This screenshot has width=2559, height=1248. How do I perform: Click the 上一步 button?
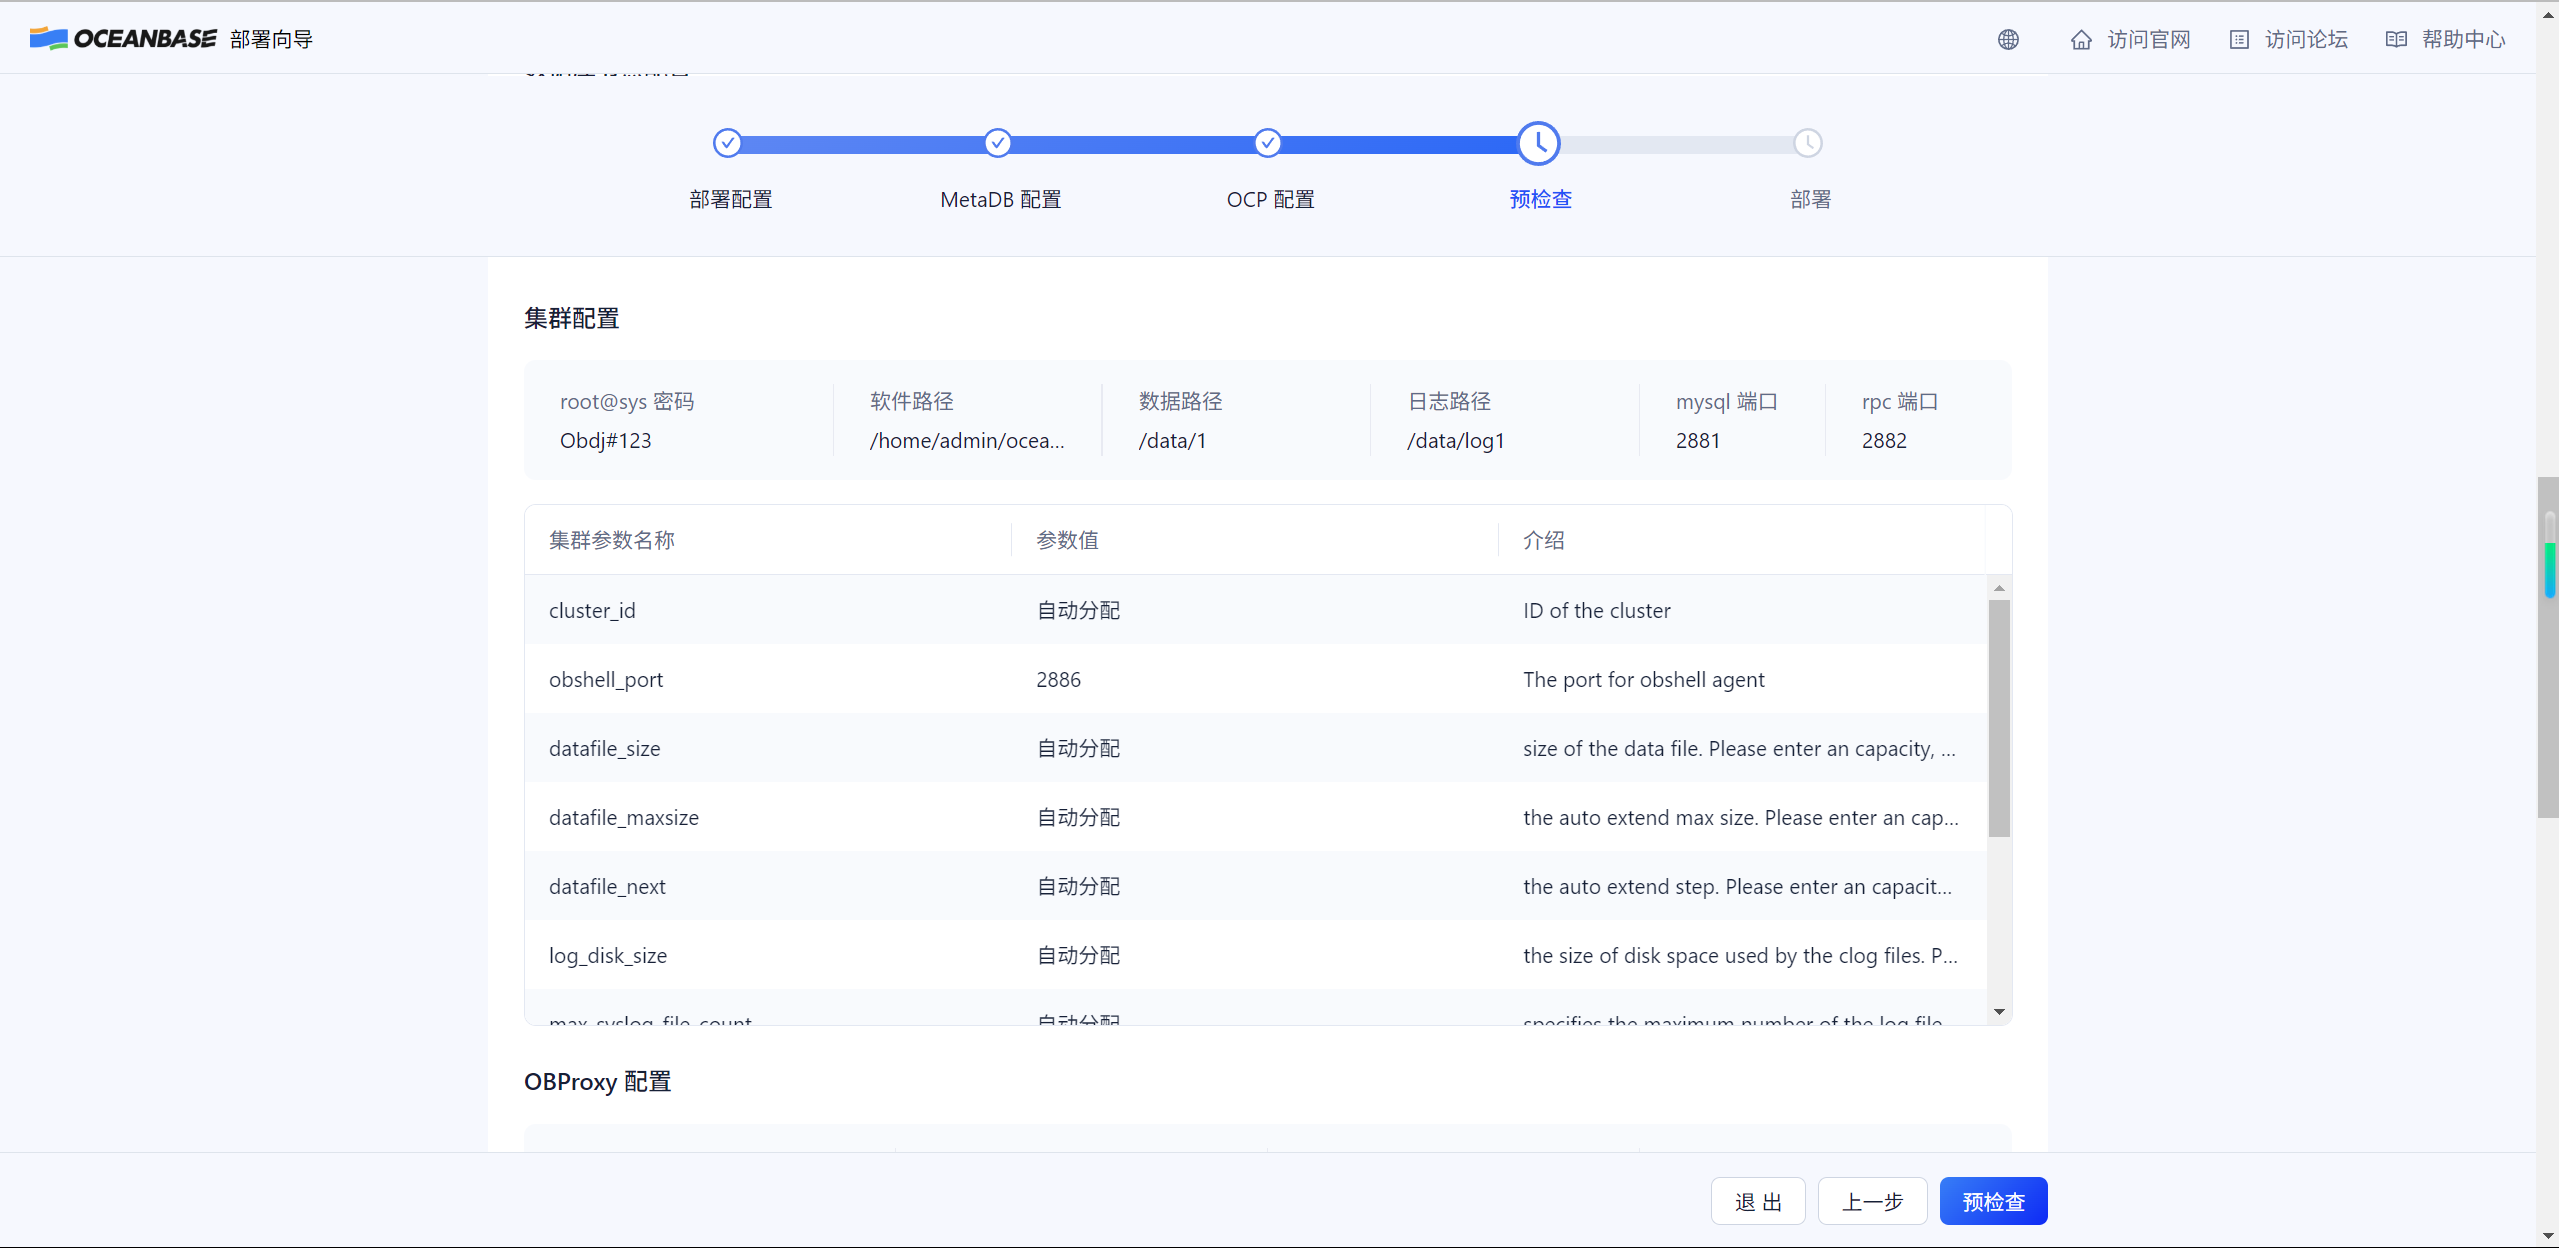[x=1872, y=1201]
